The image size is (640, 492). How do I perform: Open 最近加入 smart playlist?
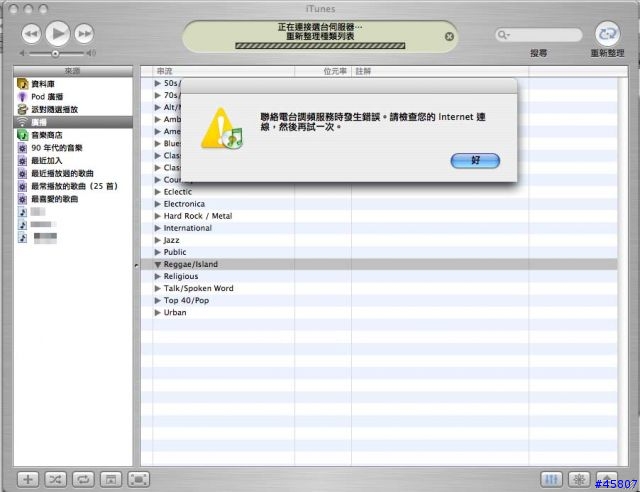73,160
